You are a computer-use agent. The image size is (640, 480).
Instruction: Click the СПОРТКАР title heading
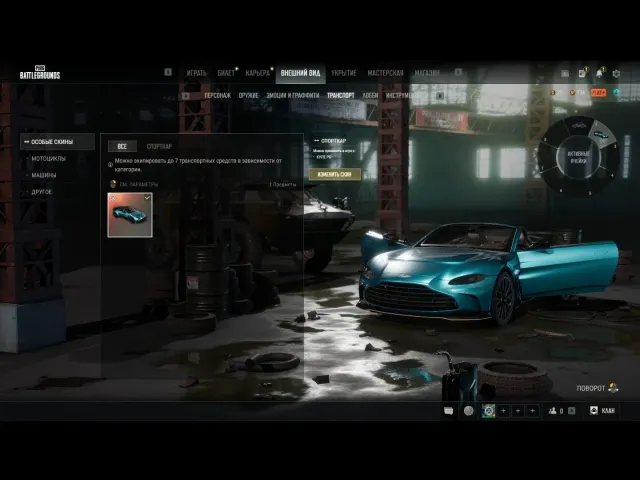click(333, 141)
